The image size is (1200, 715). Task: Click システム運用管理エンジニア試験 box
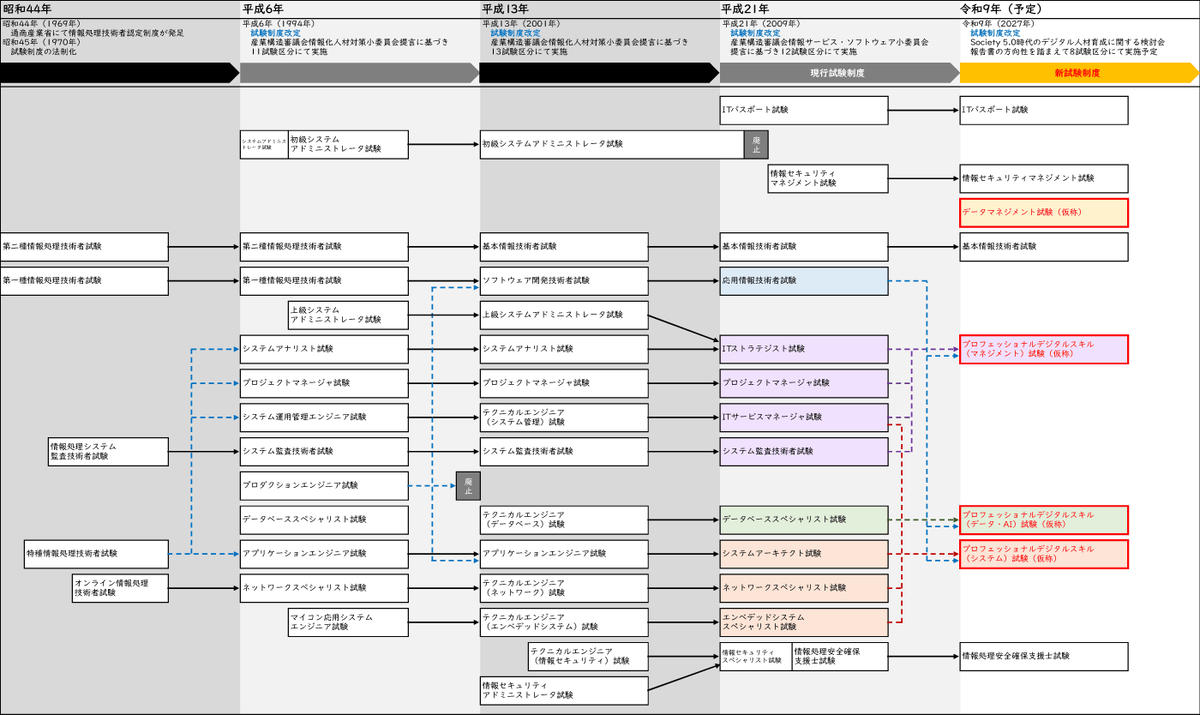(x=324, y=417)
